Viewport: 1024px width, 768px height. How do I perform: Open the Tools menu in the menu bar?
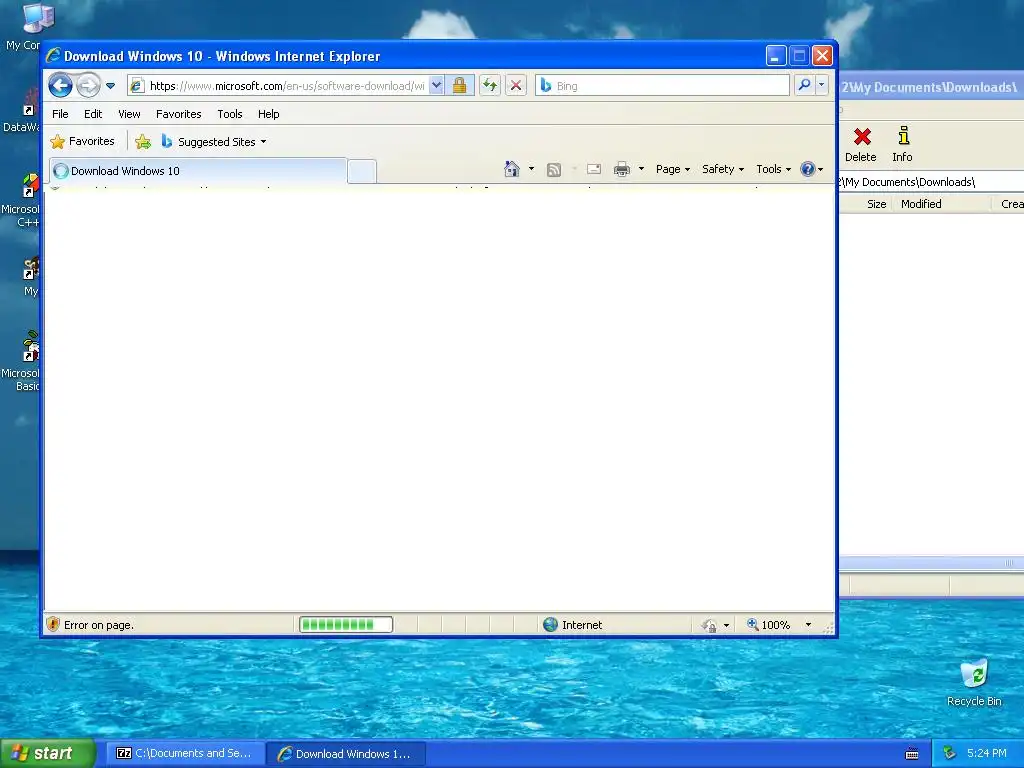230,114
